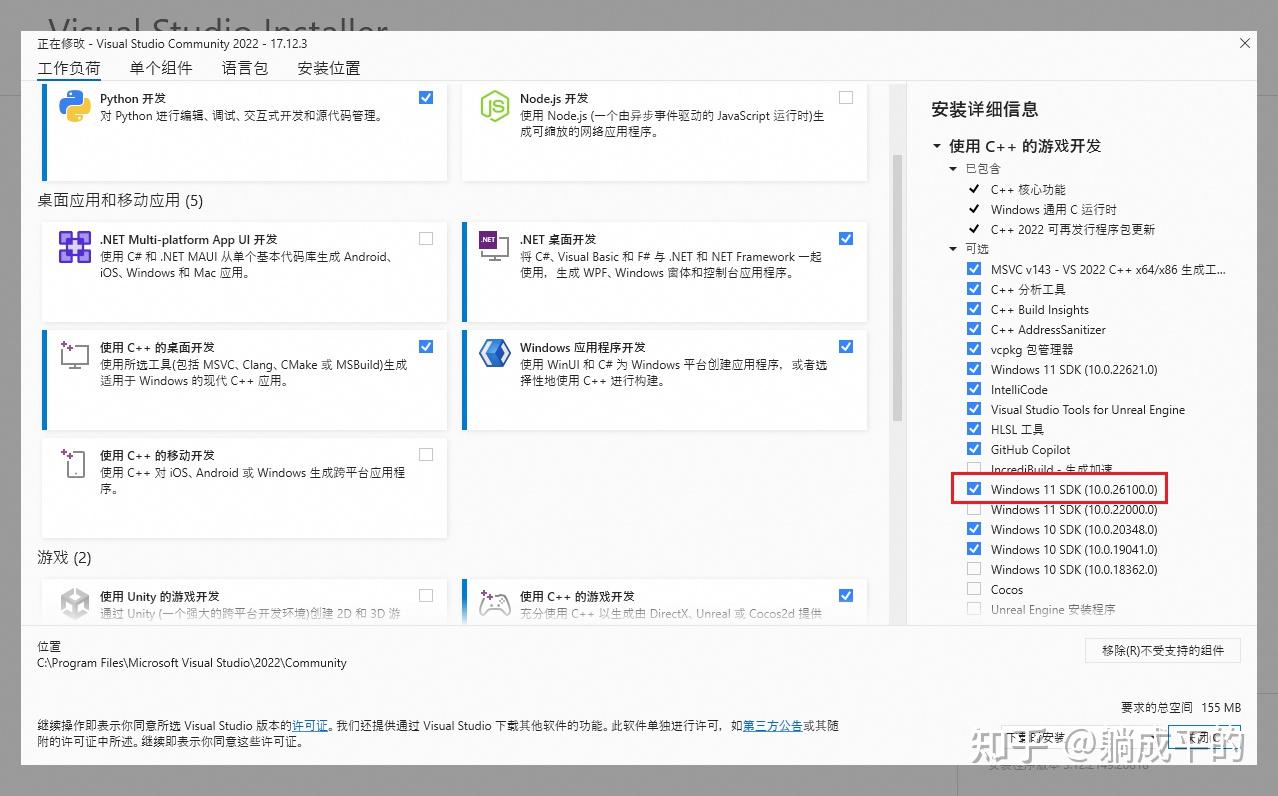Click the .NET 桌面开发 workload icon
The width and height of the screenshot is (1278, 796).
494,247
